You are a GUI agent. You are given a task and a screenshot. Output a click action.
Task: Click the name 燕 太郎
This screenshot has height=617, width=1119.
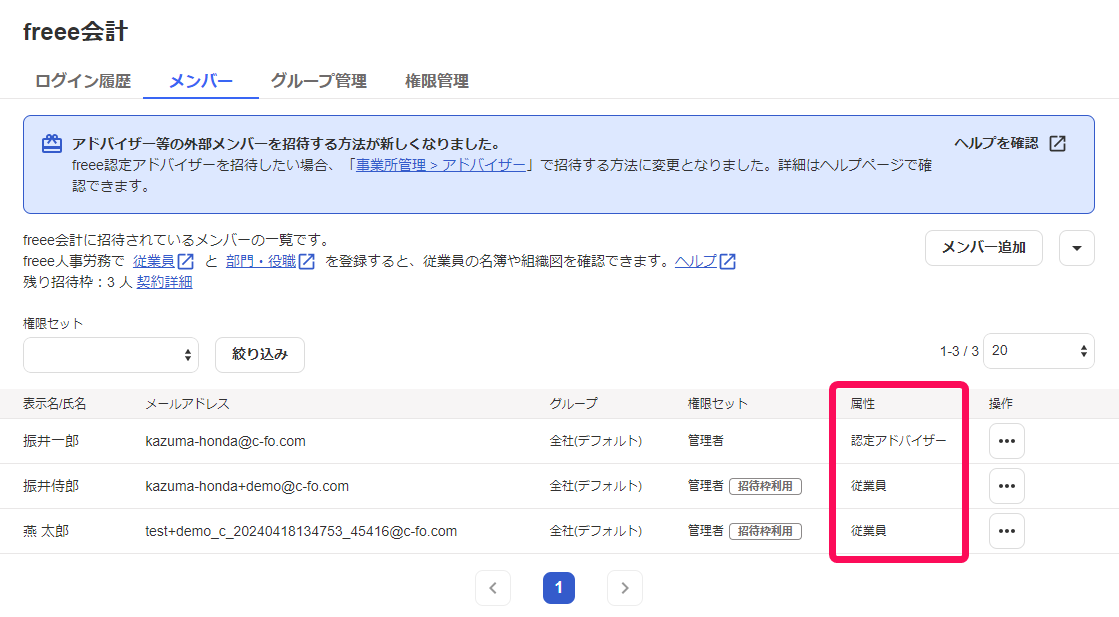pyautogui.click(x=46, y=531)
